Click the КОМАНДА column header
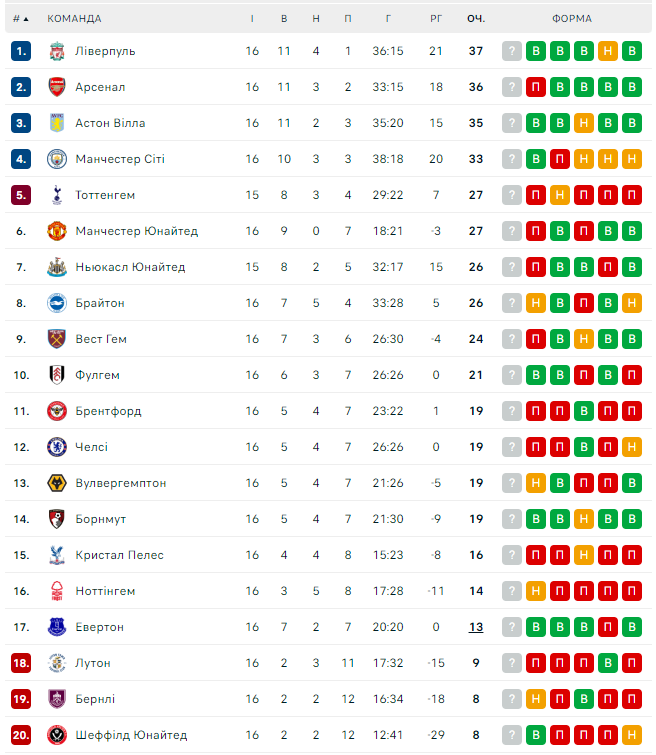This screenshot has height=755, width=656. click(74, 19)
